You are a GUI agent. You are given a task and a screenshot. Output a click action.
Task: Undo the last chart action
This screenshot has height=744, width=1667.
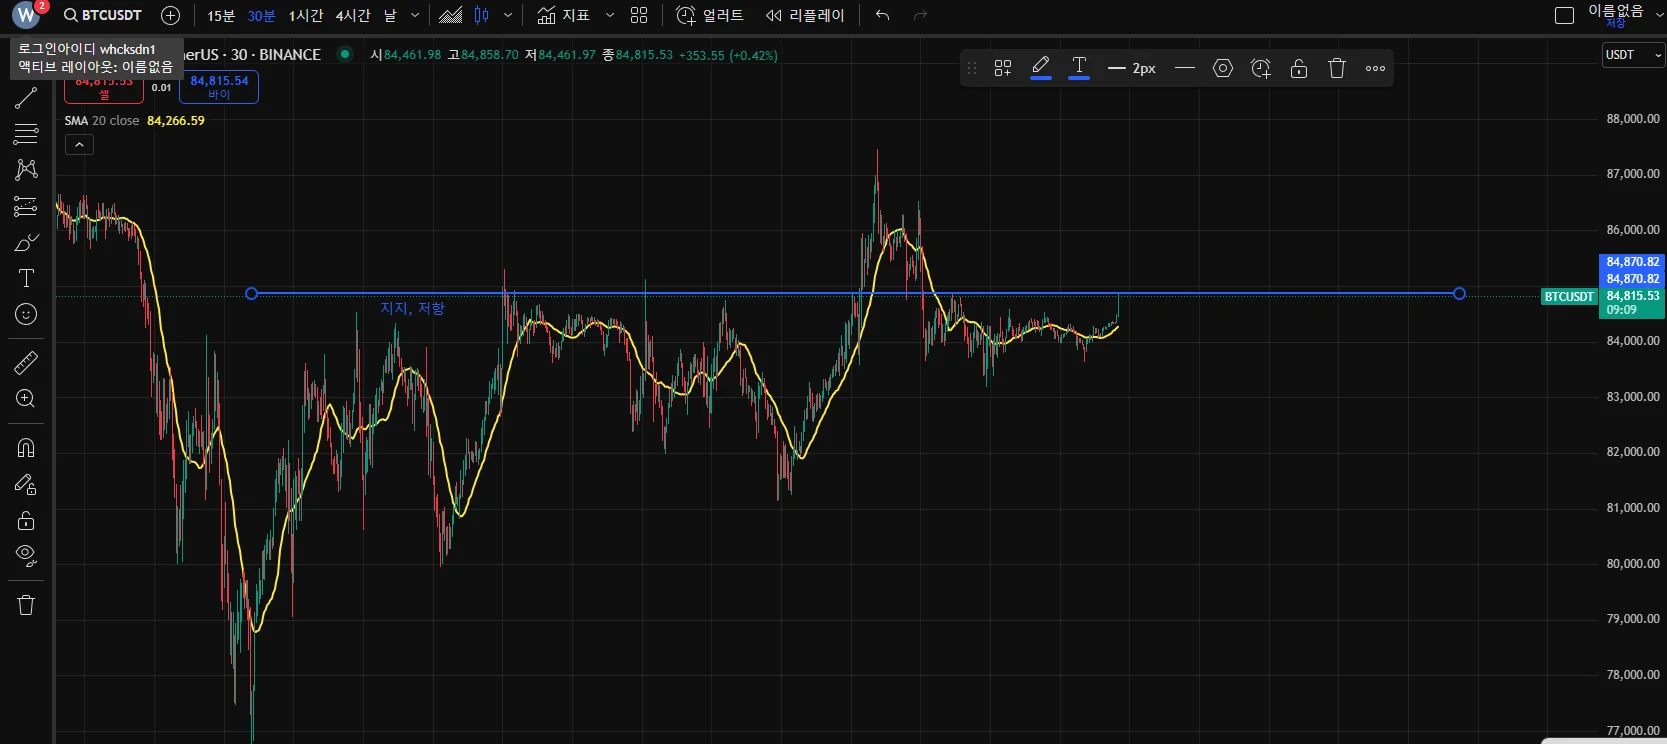(x=882, y=15)
